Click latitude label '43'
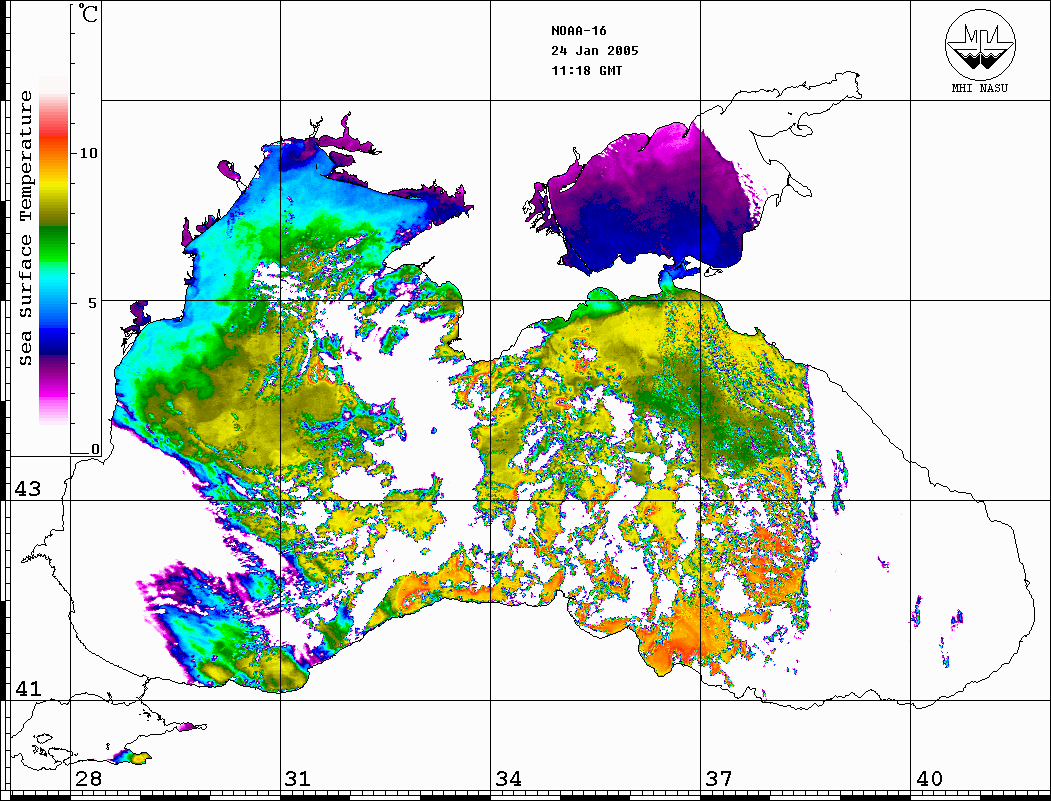This screenshot has width=1051, height=801. point(27,489)
